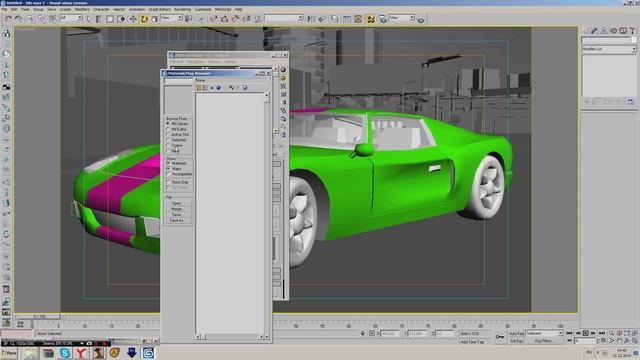Screen dimensions: 640x360
Task: Open Skype from the taskbar
Action: click(x=64, y=353)
